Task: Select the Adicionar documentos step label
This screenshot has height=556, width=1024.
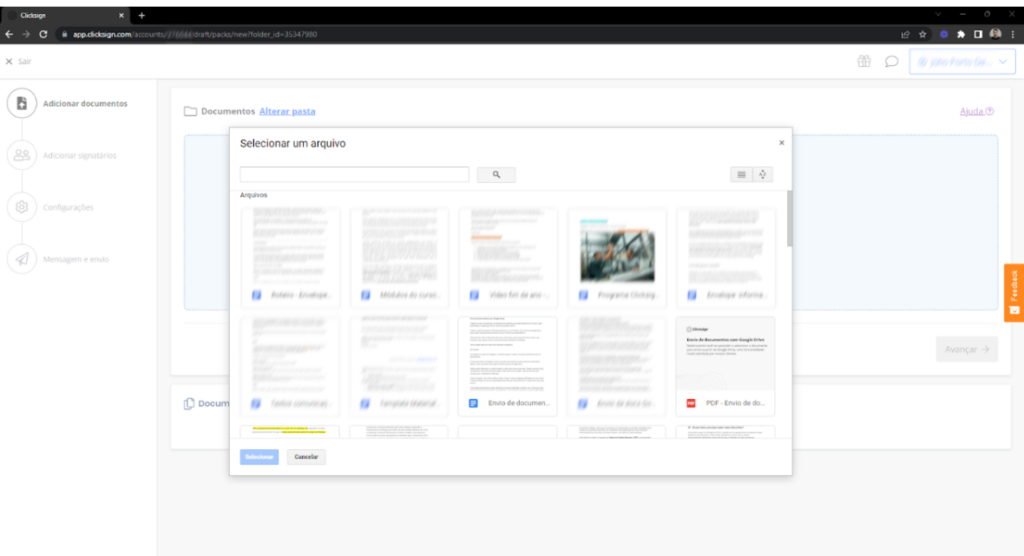Action: (x=85, y=103)
